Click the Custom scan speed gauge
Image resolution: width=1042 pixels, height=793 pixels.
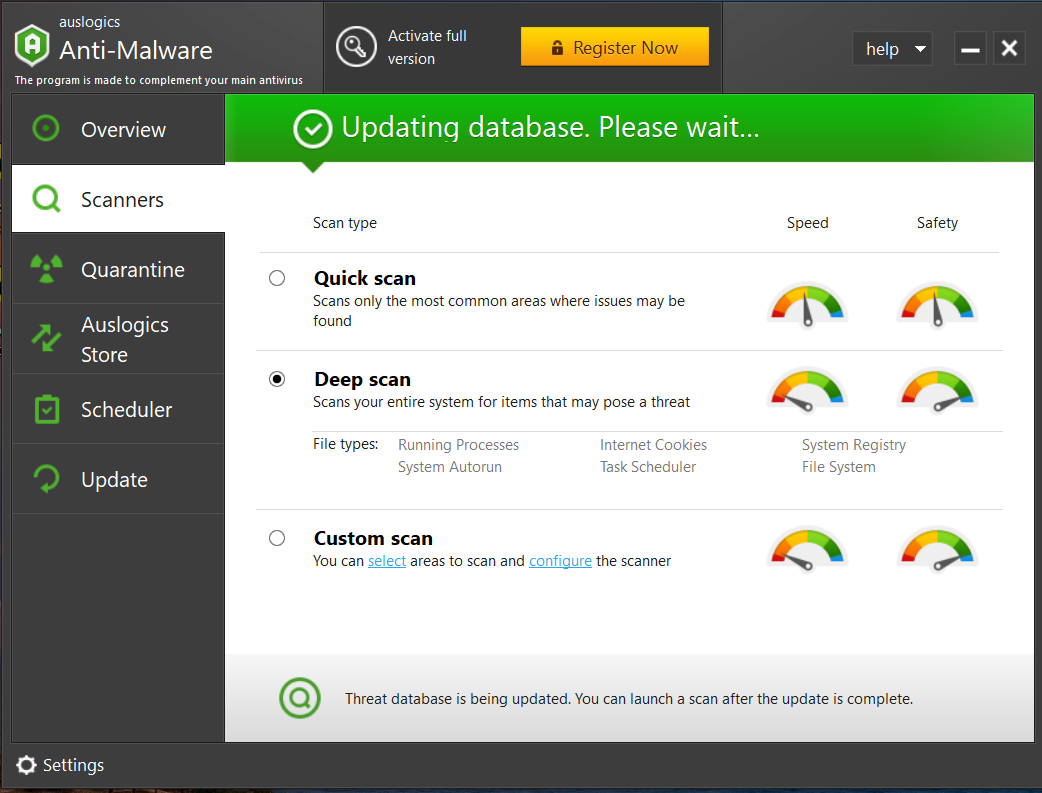[x=807, y=549]
